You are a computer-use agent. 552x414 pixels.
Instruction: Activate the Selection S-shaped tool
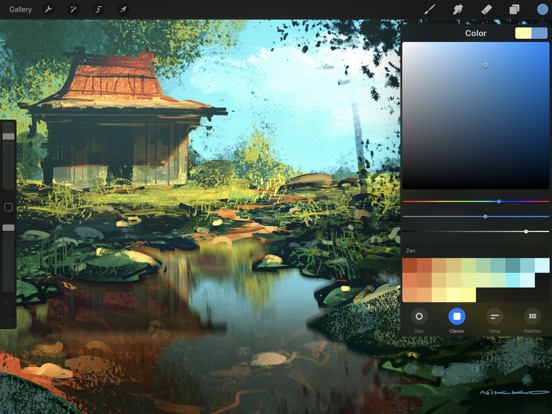[98, 9]
